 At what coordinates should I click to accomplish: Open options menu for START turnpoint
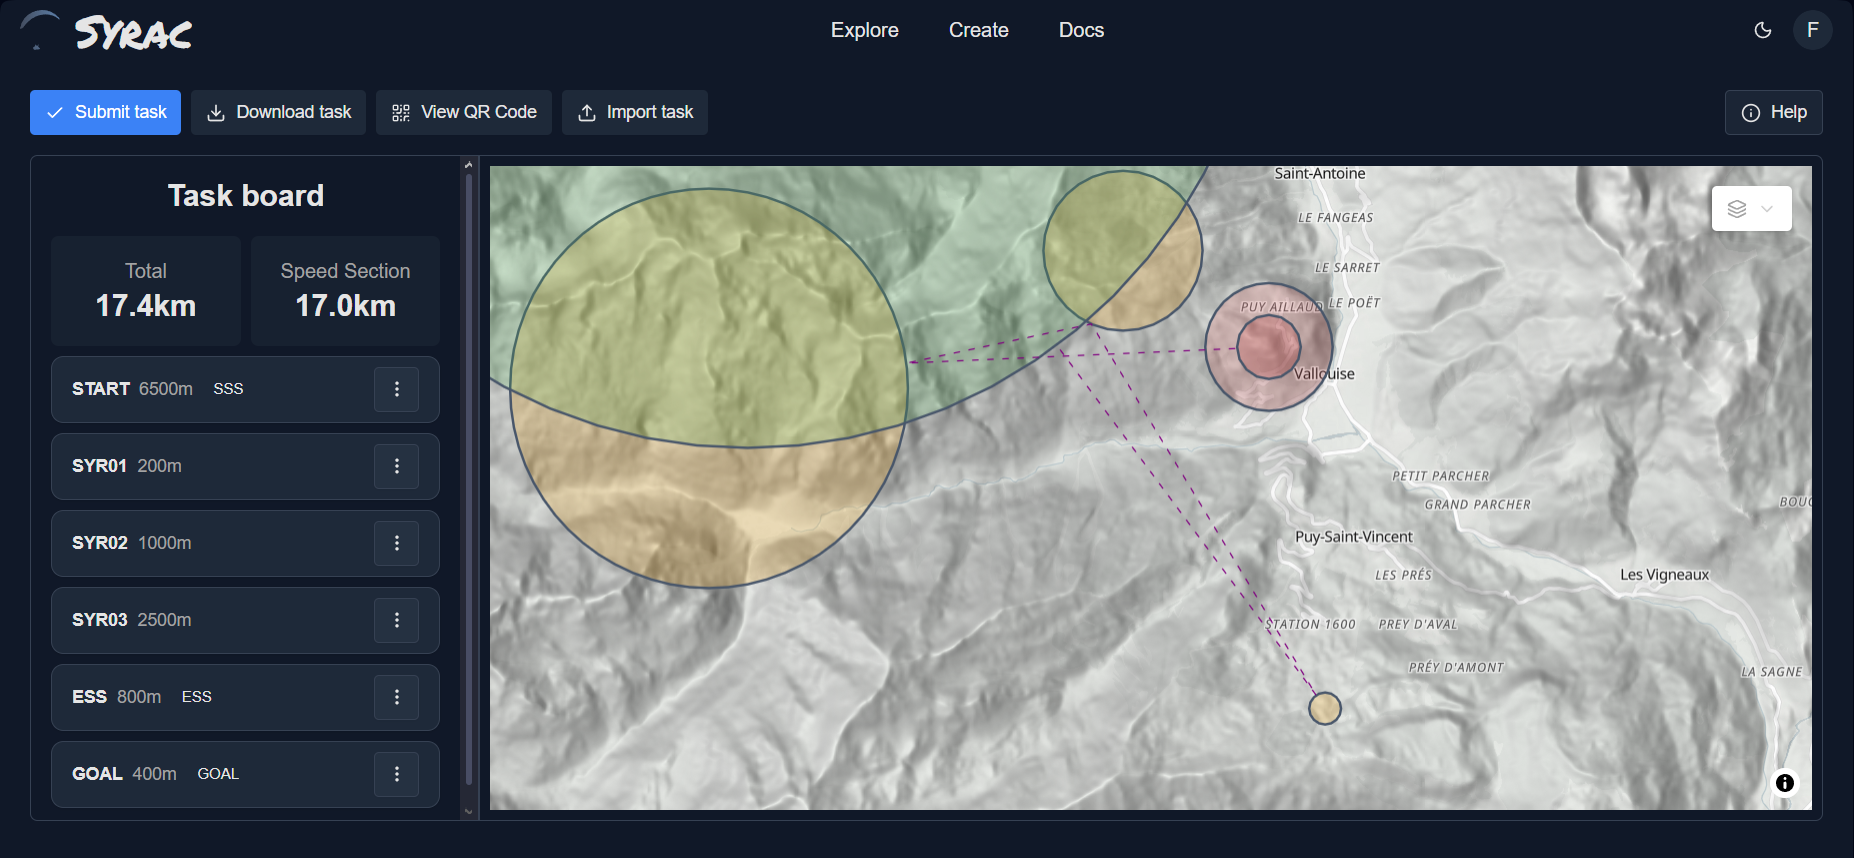pyautogui.click(x=397, y=389)
